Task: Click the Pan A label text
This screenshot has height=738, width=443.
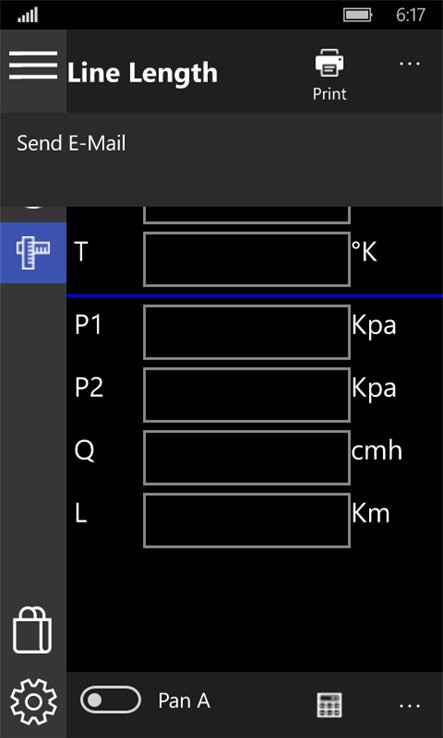Action: coord(184,701)
